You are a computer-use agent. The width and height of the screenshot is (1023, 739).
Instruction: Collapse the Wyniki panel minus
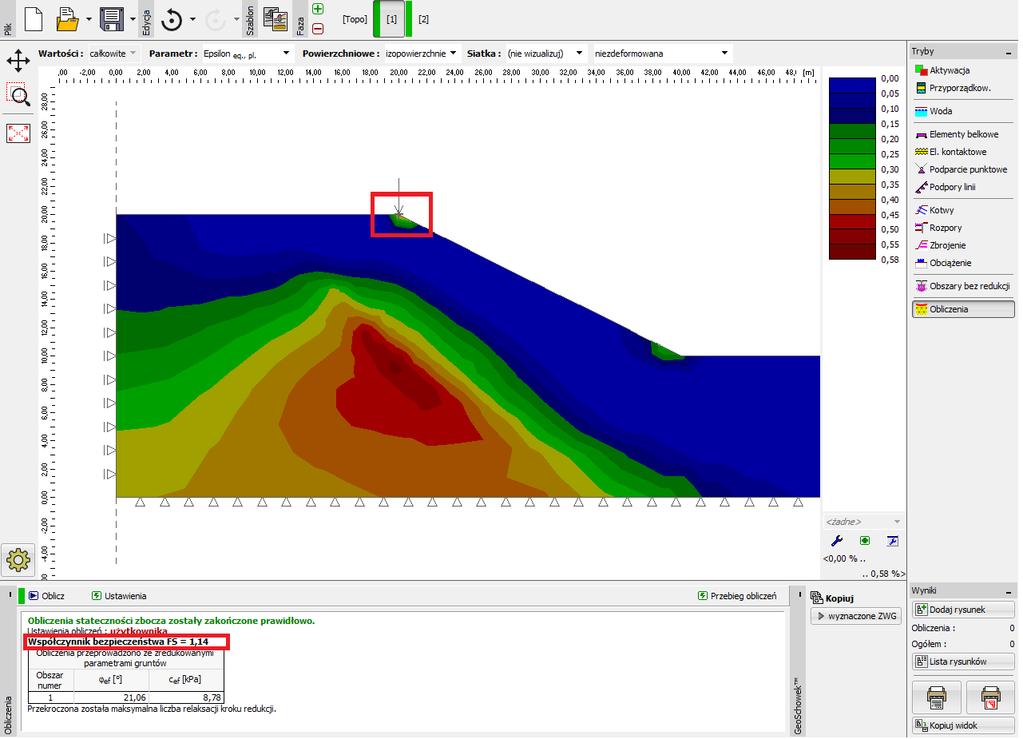coord(1009,591)
